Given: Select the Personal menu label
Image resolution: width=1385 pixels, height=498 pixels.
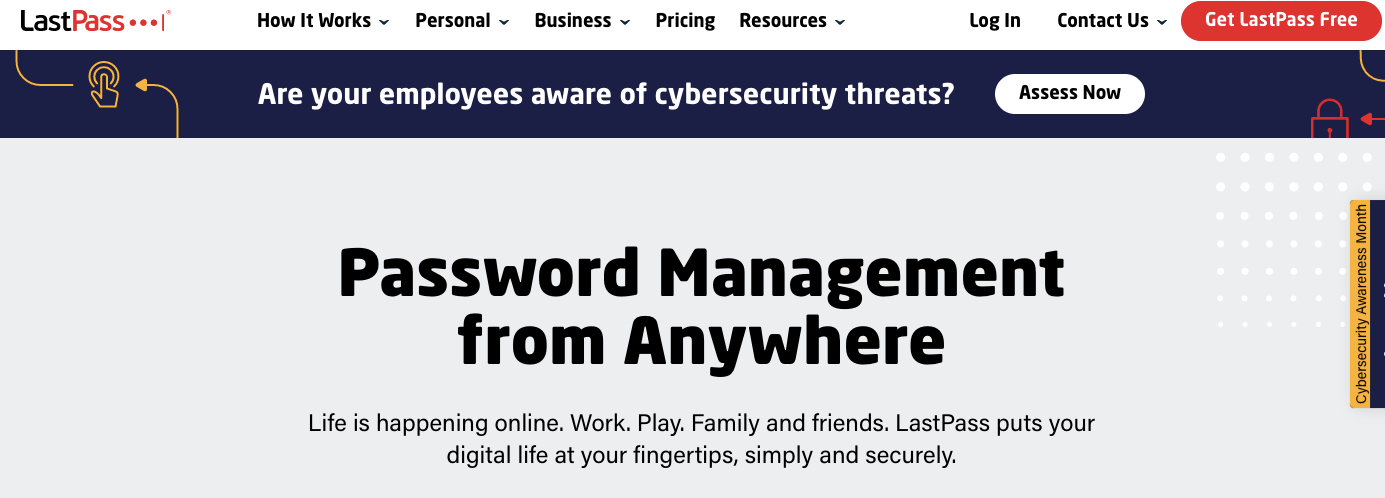Looking at the screenshot, I should pyautogui.click(x=450, y=20).
